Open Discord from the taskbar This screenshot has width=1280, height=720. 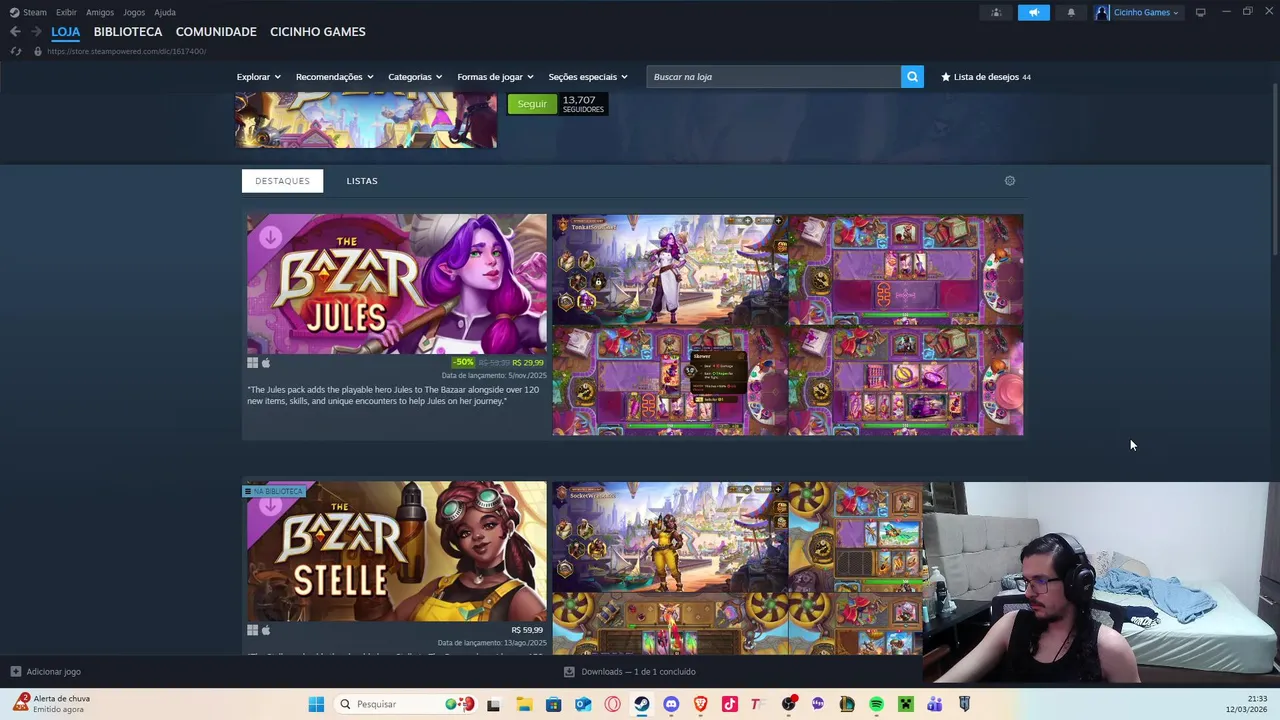click(x=671, y=704)
